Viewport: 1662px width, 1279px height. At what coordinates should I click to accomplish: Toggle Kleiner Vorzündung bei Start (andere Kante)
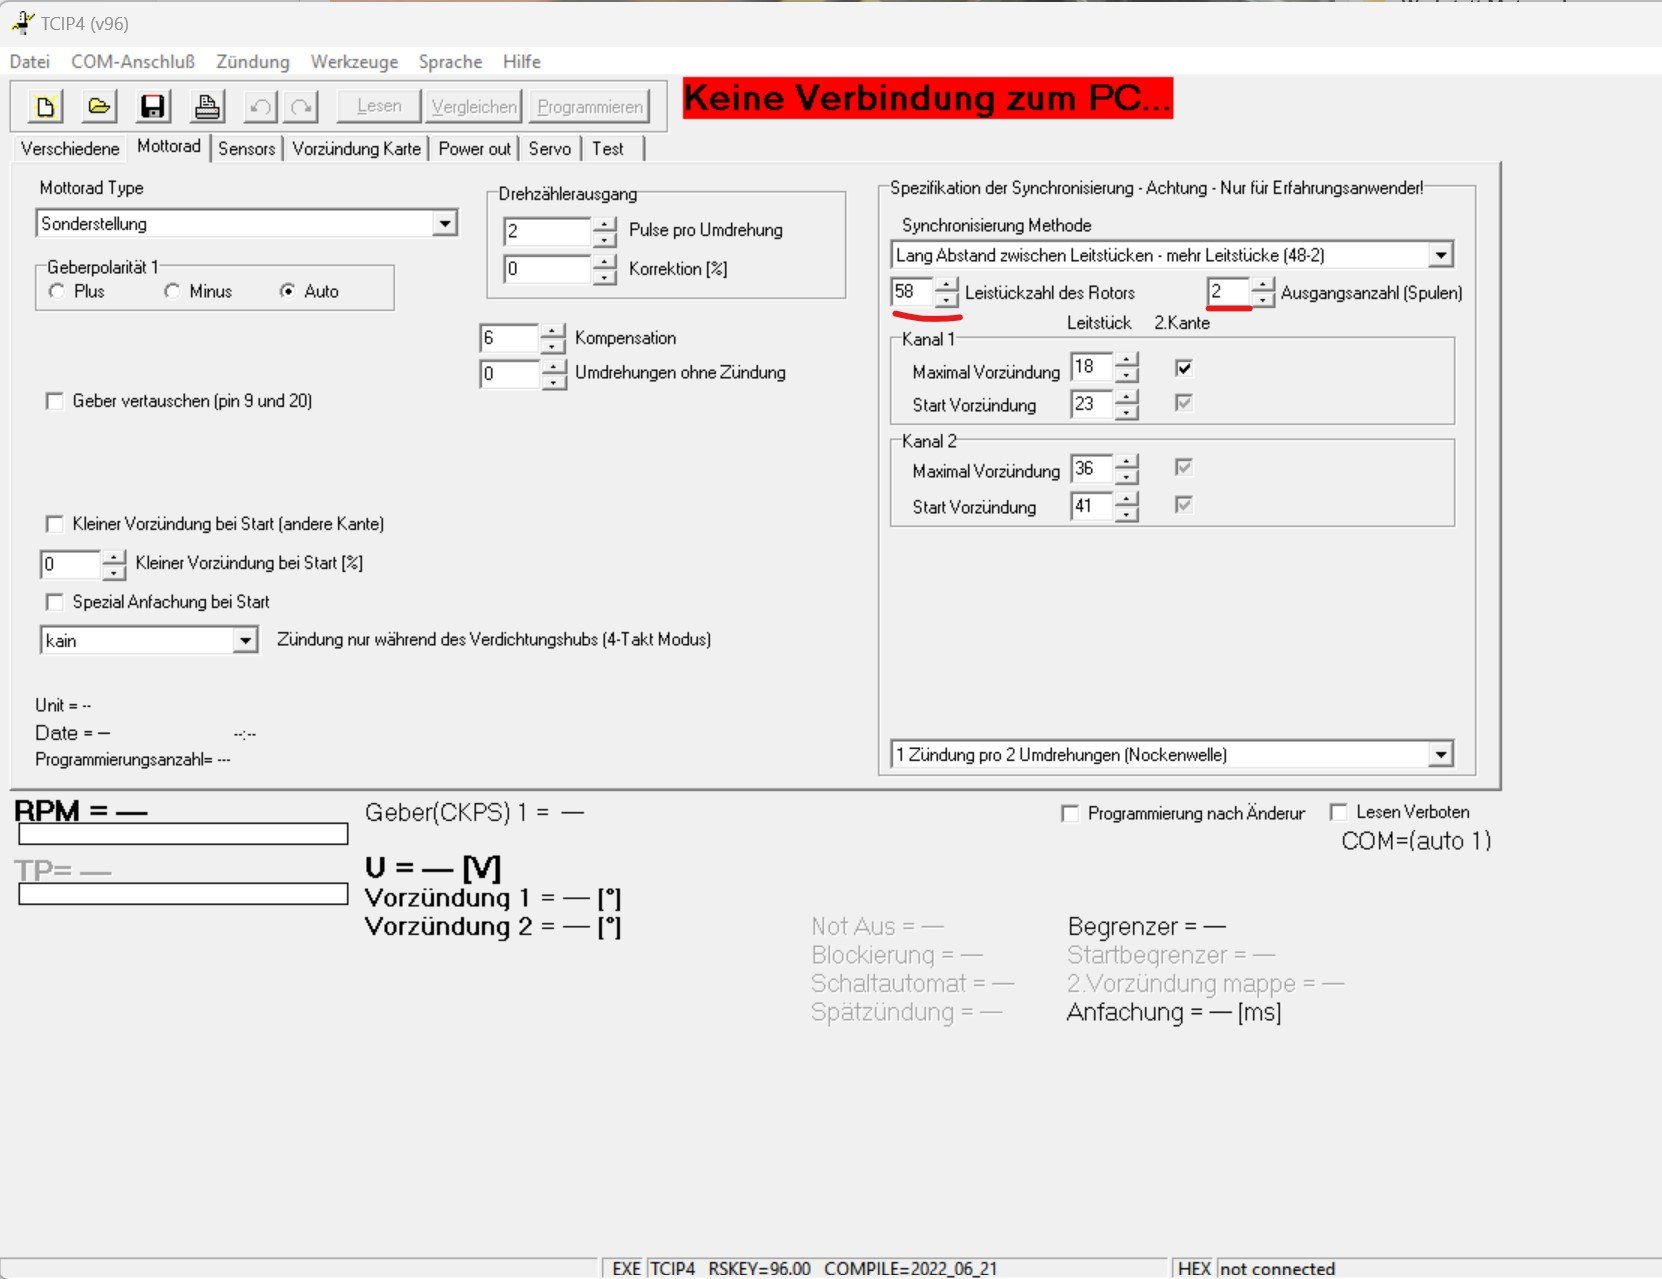pos(54,524)
